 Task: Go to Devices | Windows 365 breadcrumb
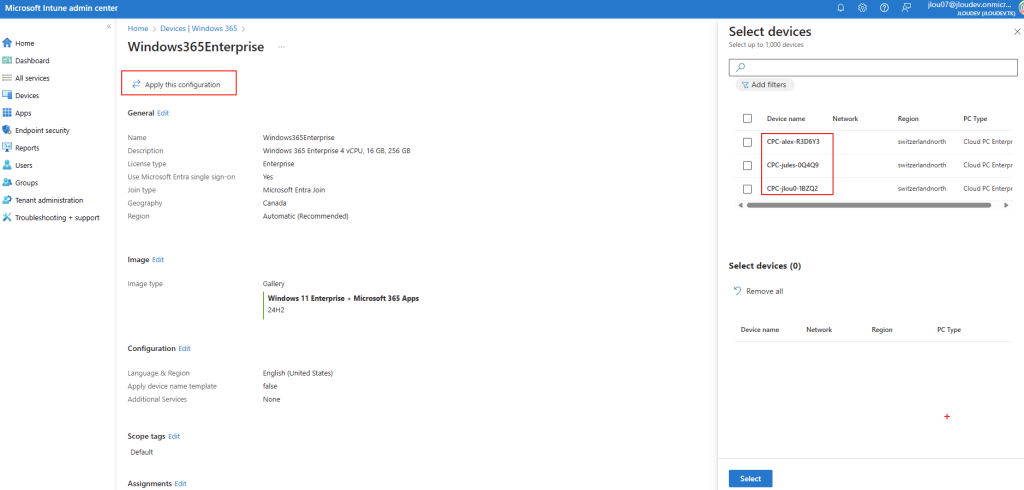tap(199, 29)
